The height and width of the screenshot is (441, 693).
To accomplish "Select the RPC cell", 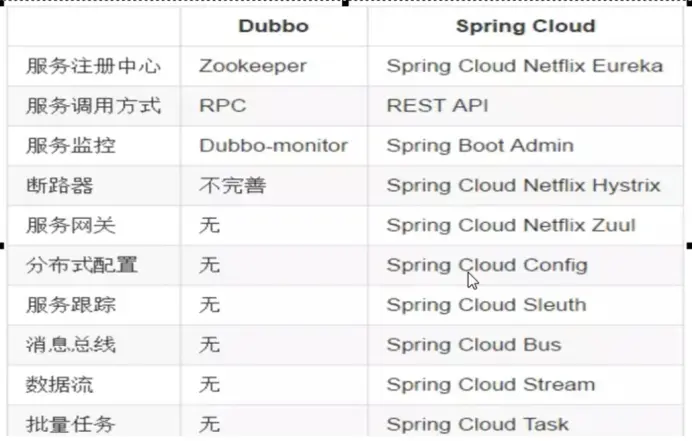I will [x=222, y=105].
